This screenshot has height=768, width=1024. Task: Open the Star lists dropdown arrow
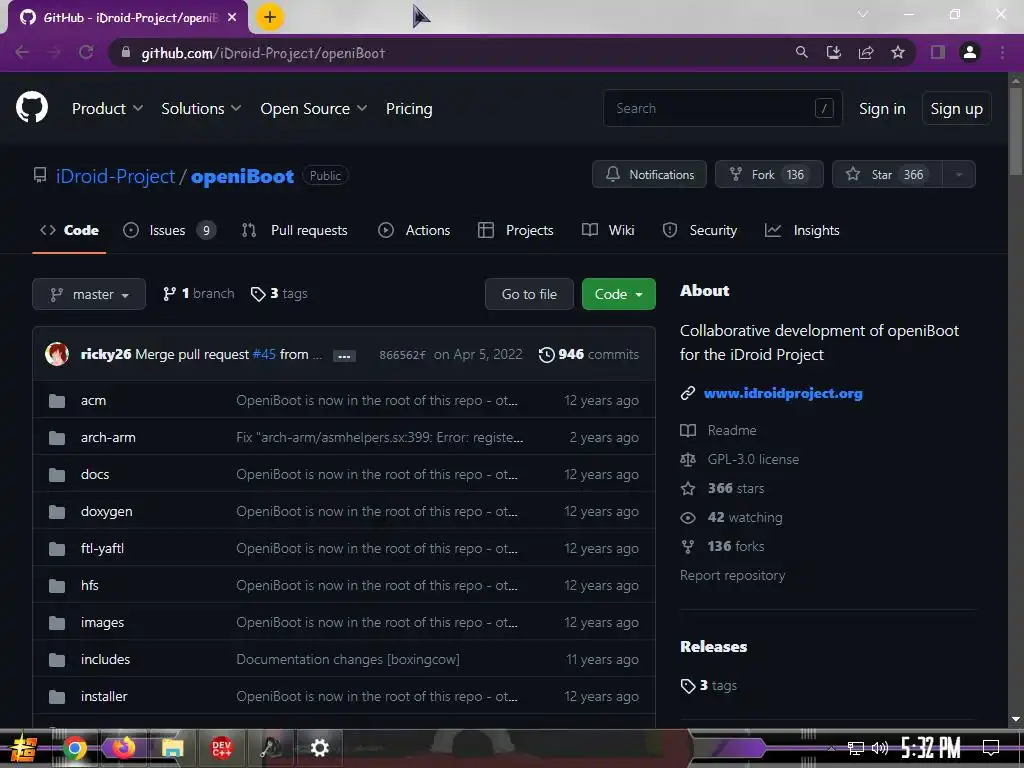tap(959, 174)
